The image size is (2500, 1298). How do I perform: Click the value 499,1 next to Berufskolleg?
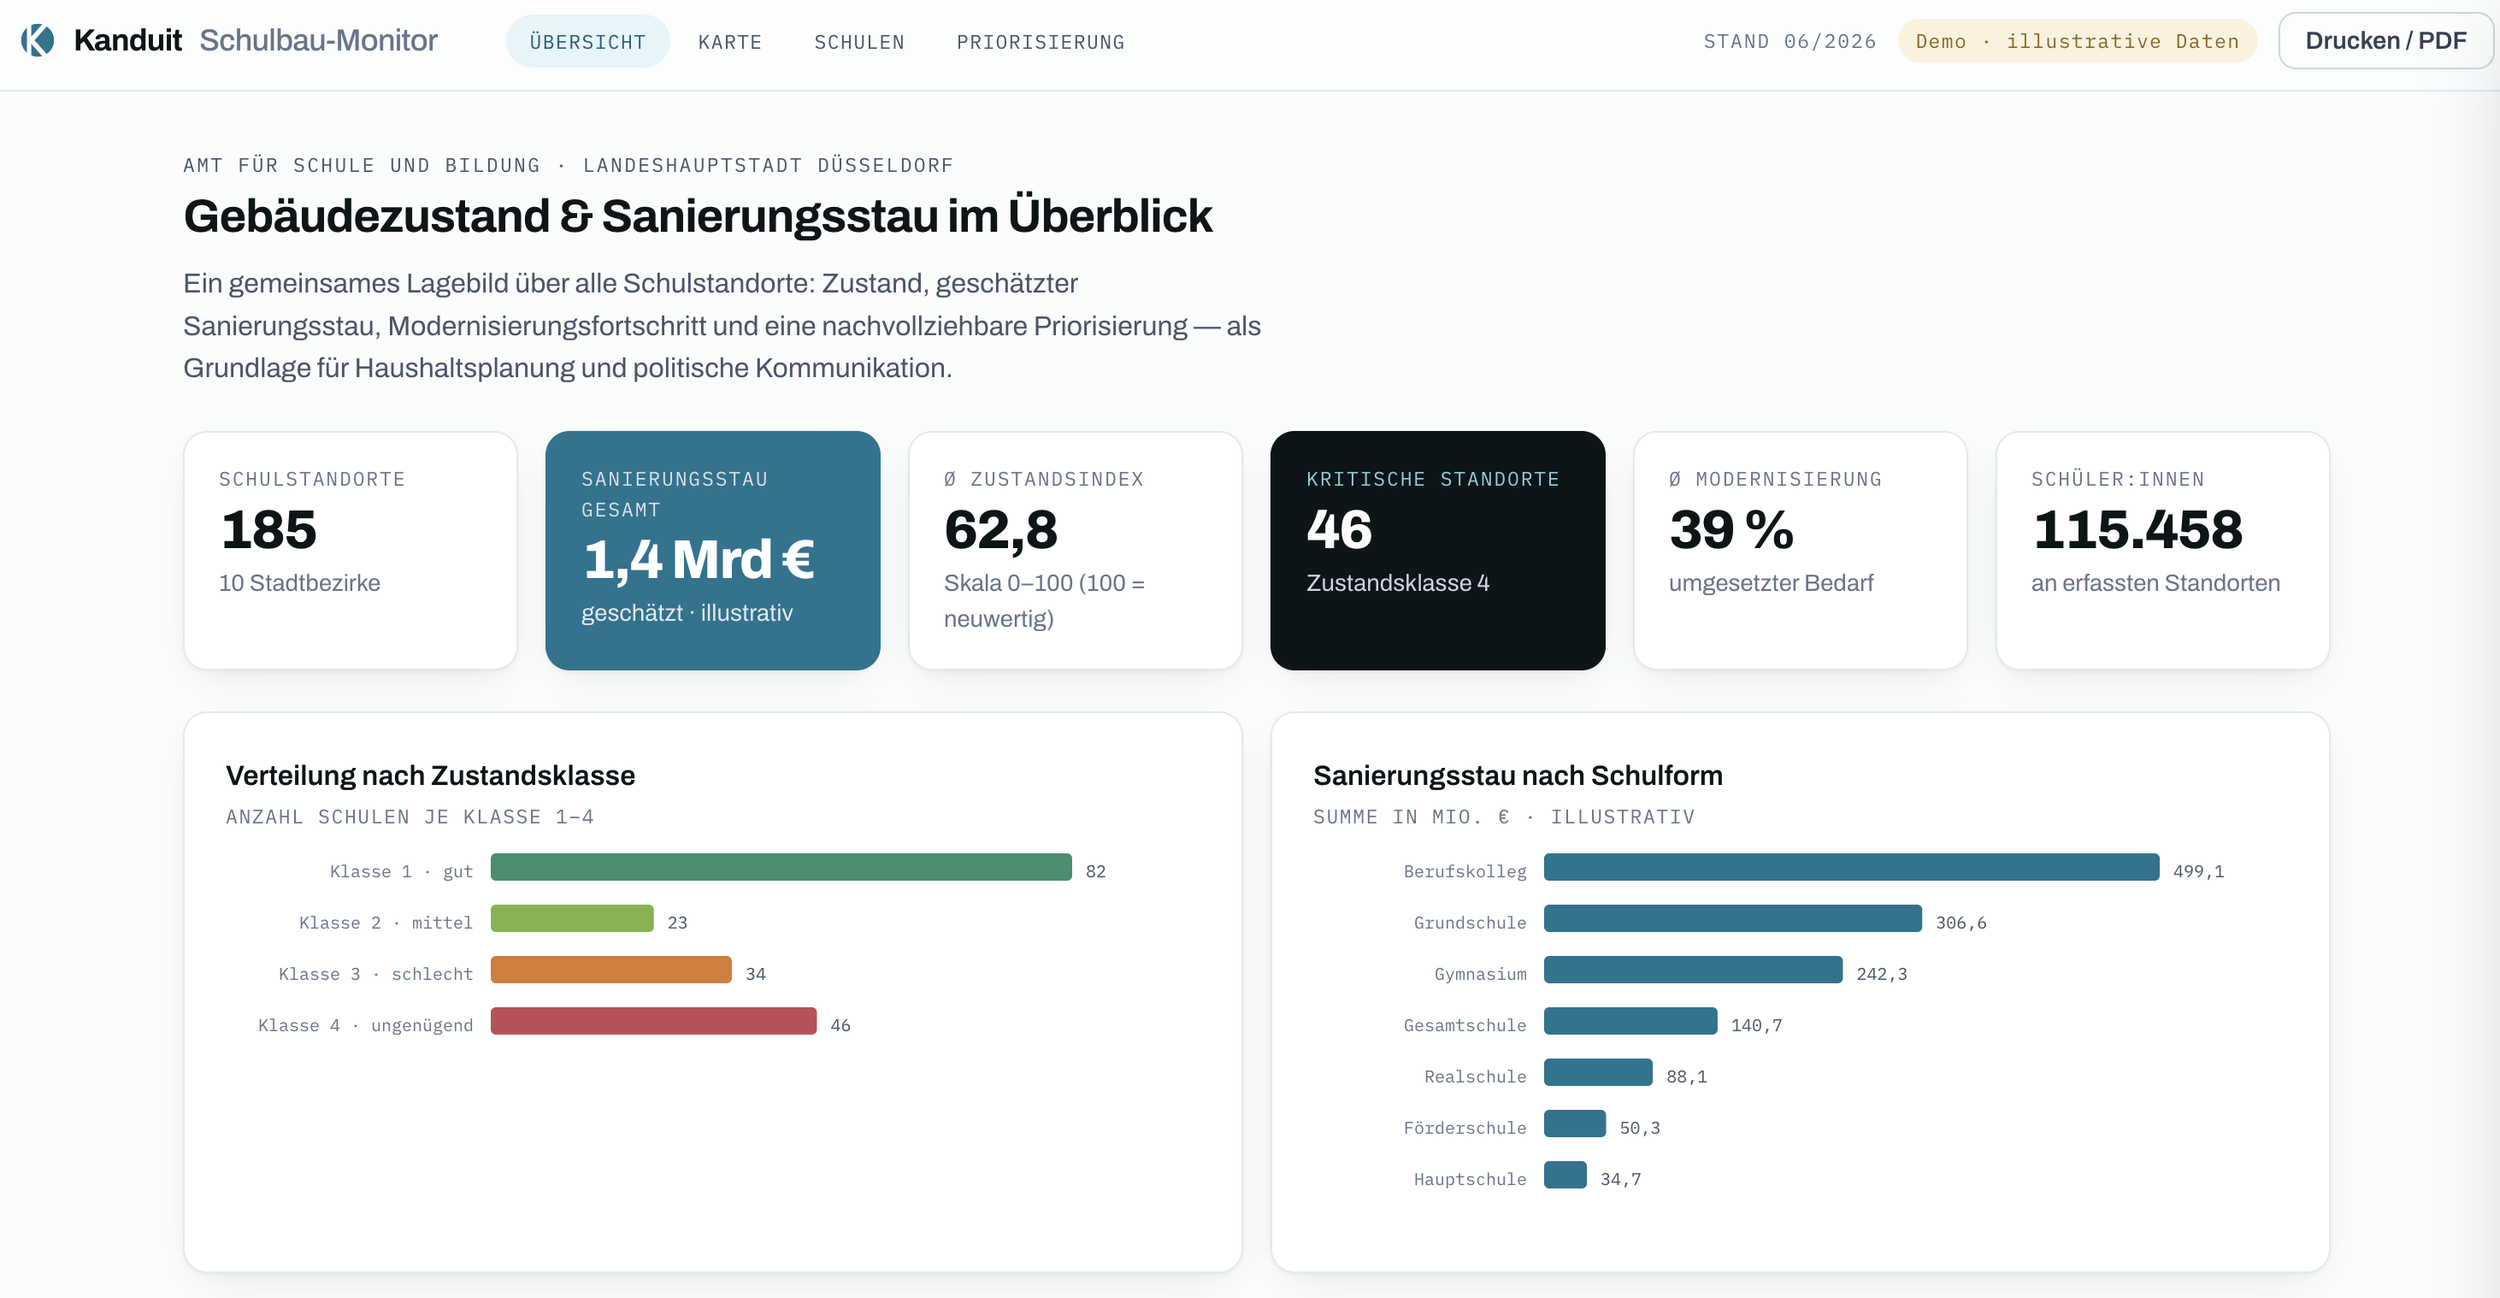coord(2199,871)
